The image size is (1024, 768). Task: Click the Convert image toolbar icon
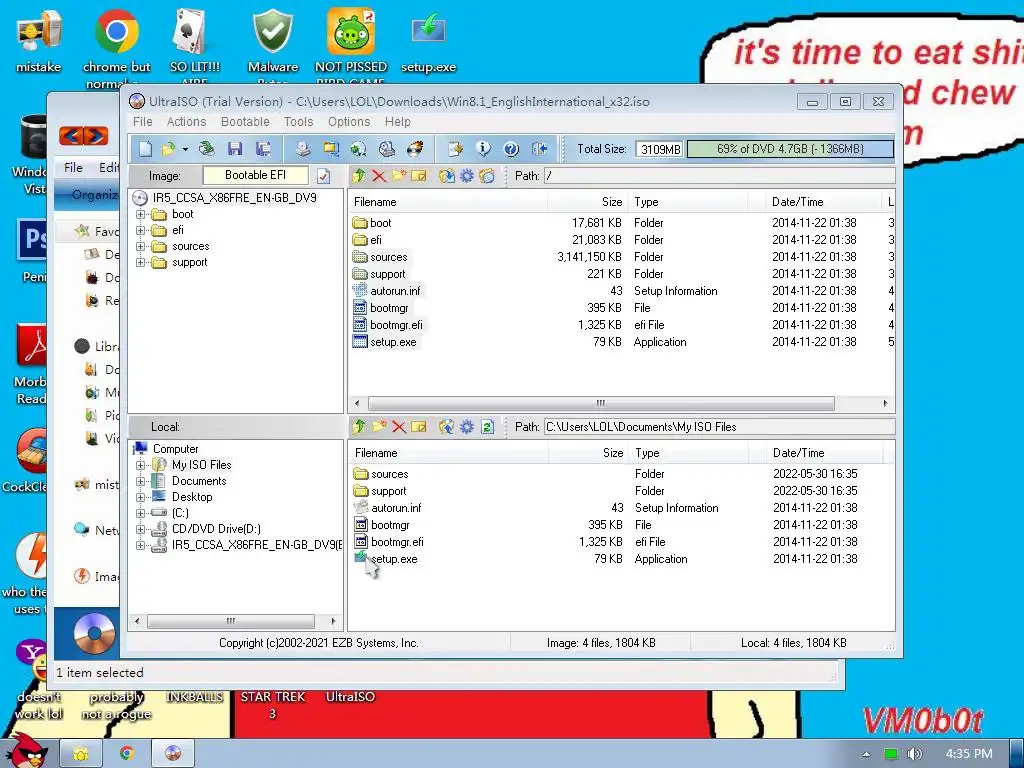(359, 149)
